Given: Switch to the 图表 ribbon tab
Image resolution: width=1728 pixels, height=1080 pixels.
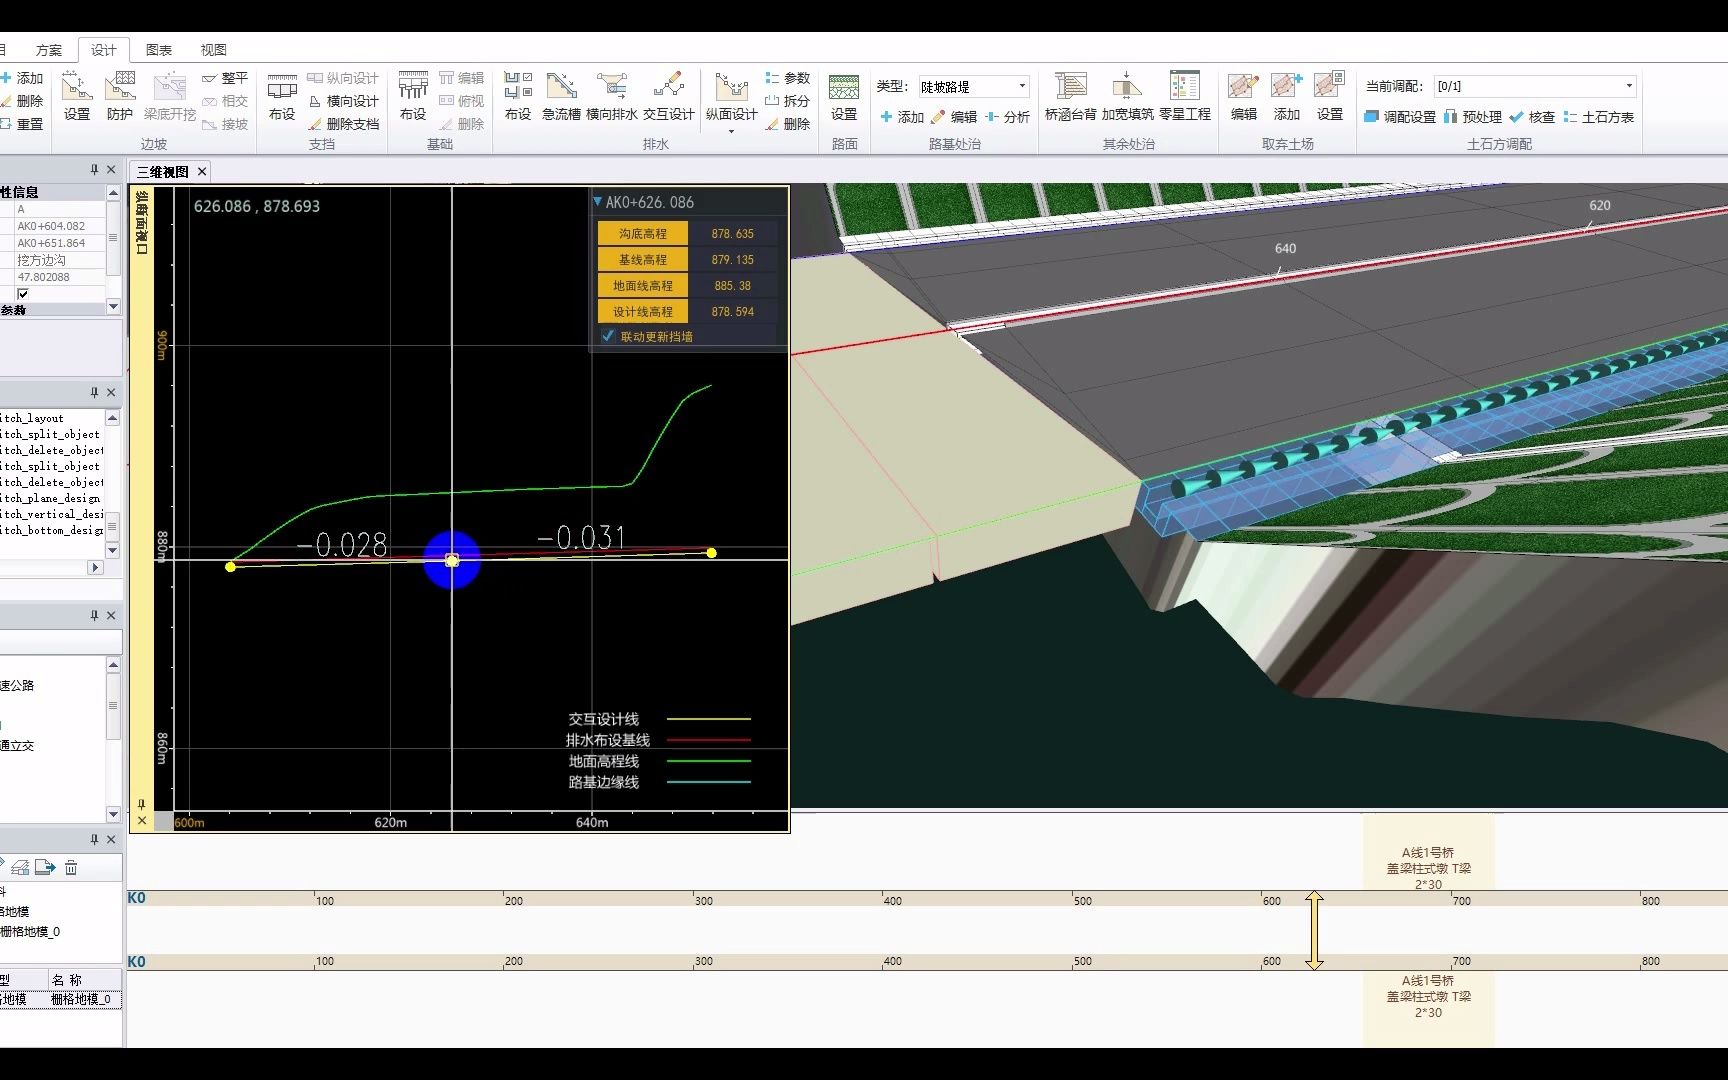Looking at the screenshot, I should (x=160, y=48).
